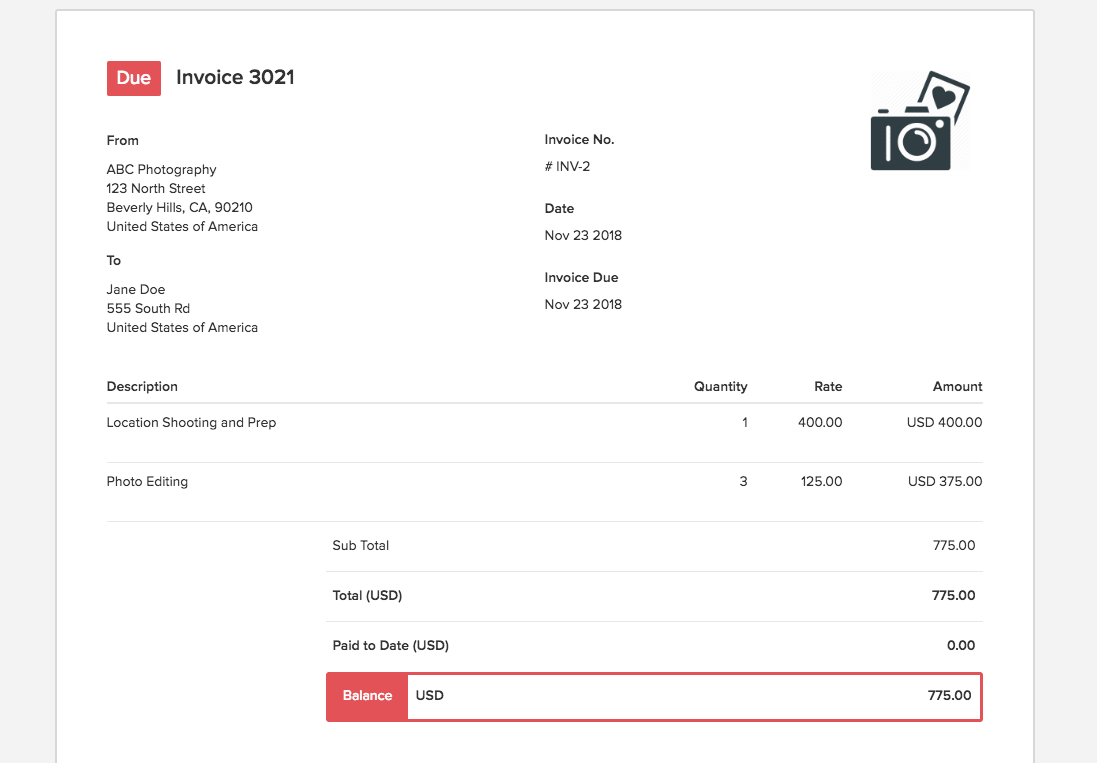The image size is (1097, 763).
Task: Click the Paid to Date row
Action: point(390,645)
